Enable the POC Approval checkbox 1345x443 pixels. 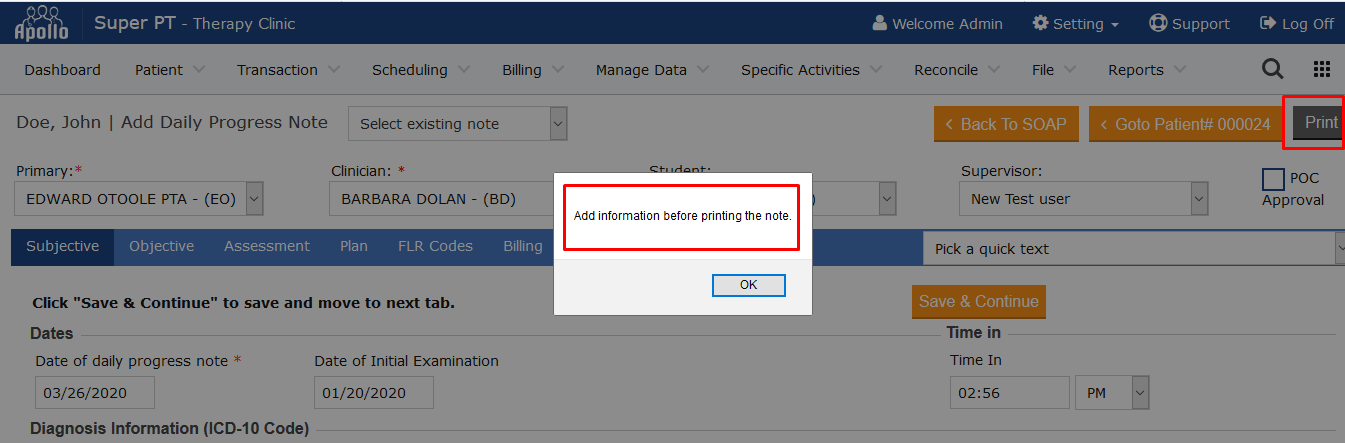tap(1273, 179)
